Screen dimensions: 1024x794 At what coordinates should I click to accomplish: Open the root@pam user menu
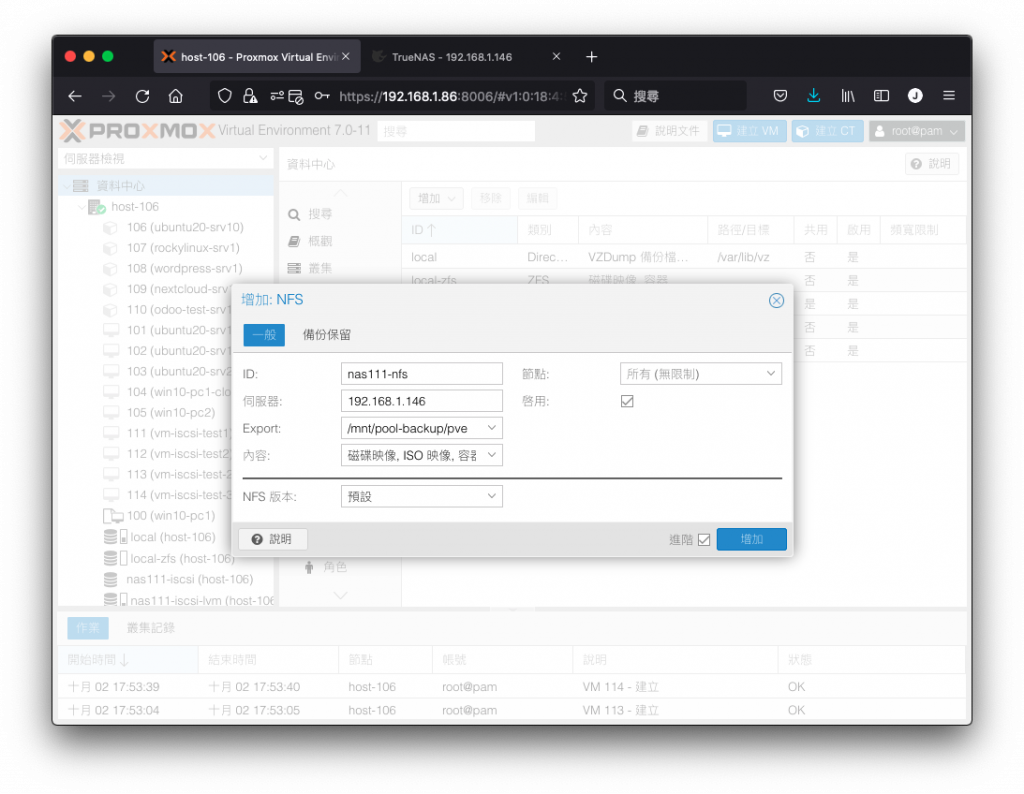(916, 131)
